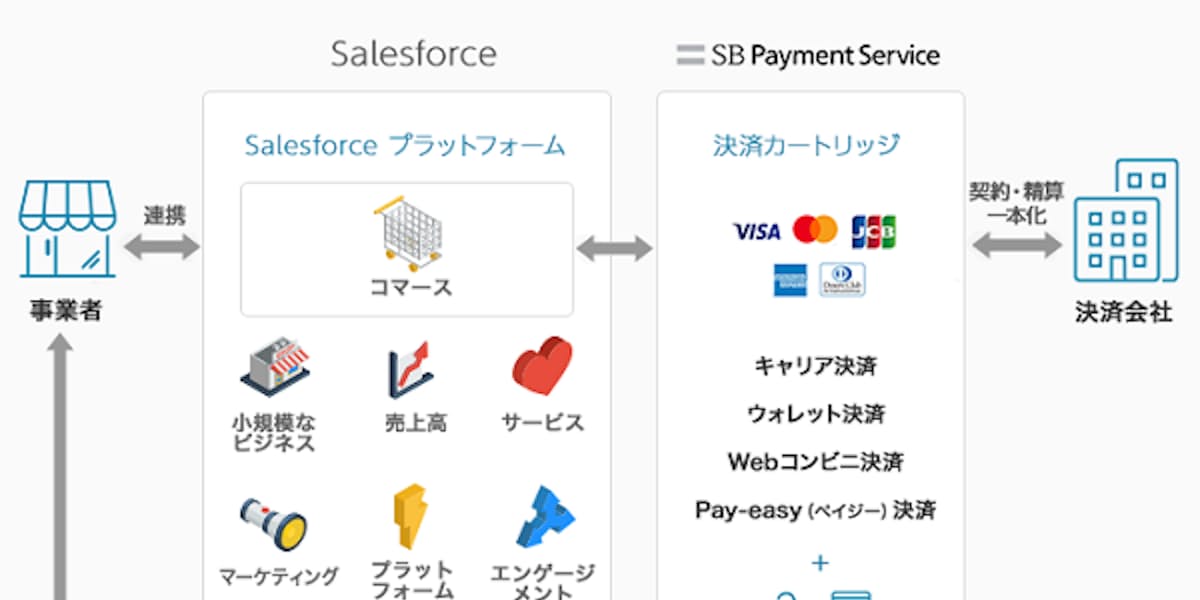Click the 事業者 shop icon

66,230
